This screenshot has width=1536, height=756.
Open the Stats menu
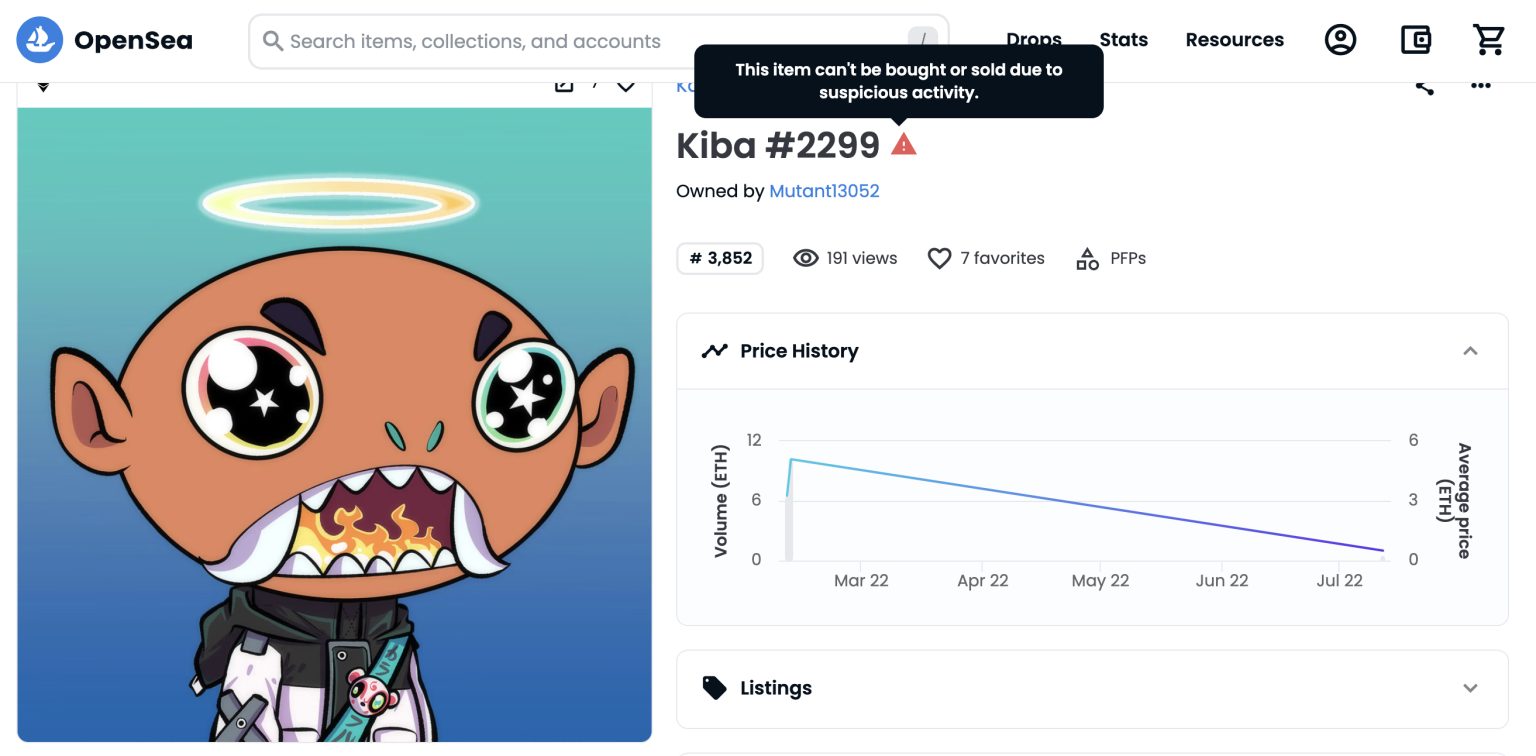(1123, 40)
